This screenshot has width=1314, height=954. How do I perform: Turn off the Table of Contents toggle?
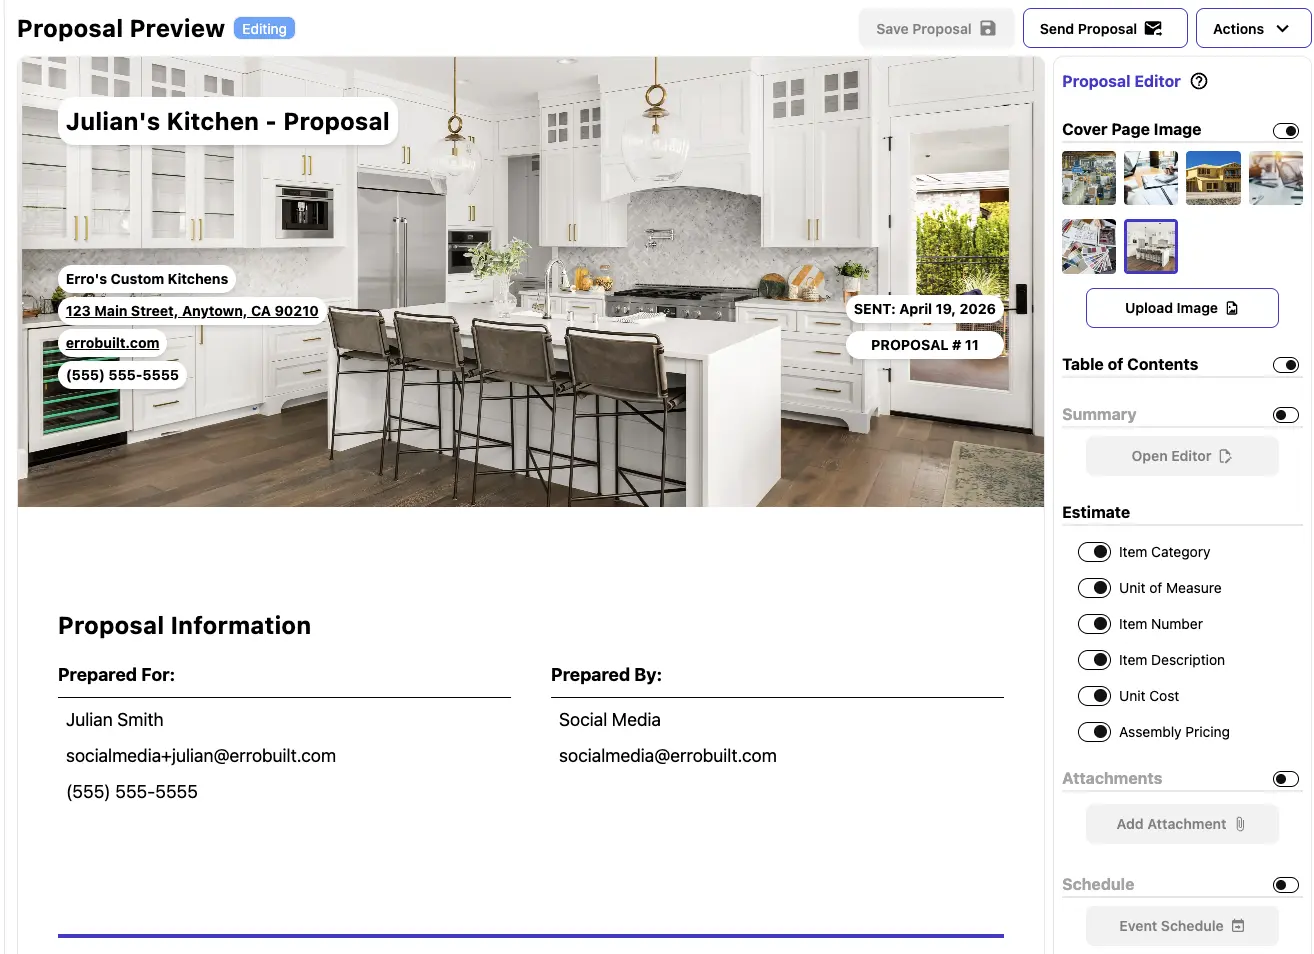click(1286, 365)
